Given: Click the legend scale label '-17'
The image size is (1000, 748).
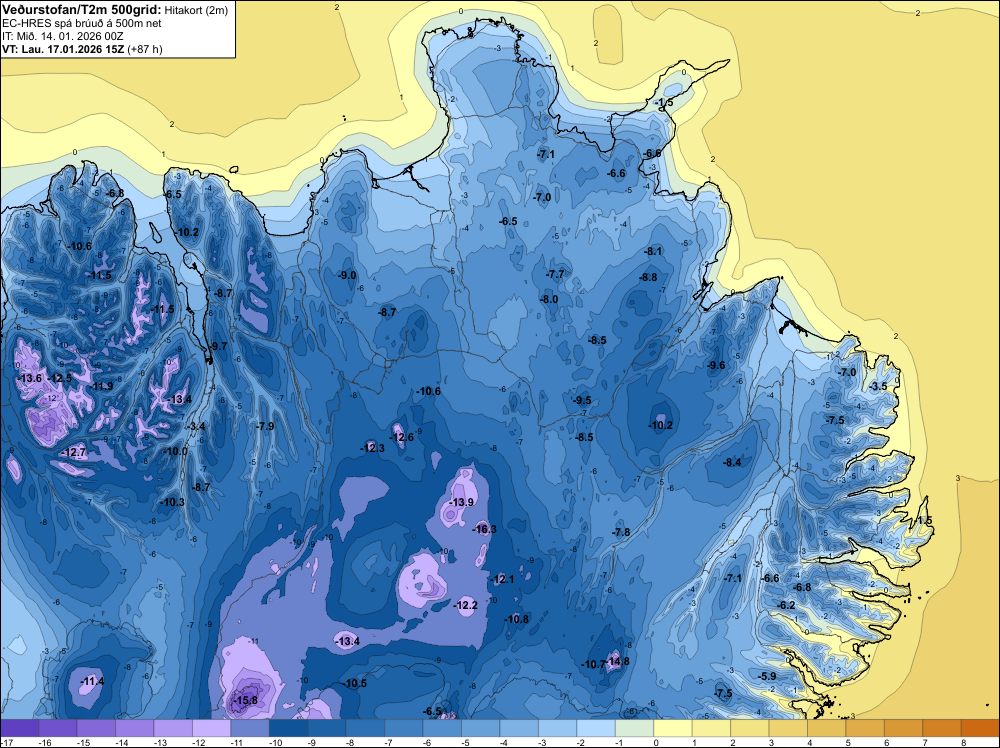Looking at the screenshot, I should coord(6,743).
